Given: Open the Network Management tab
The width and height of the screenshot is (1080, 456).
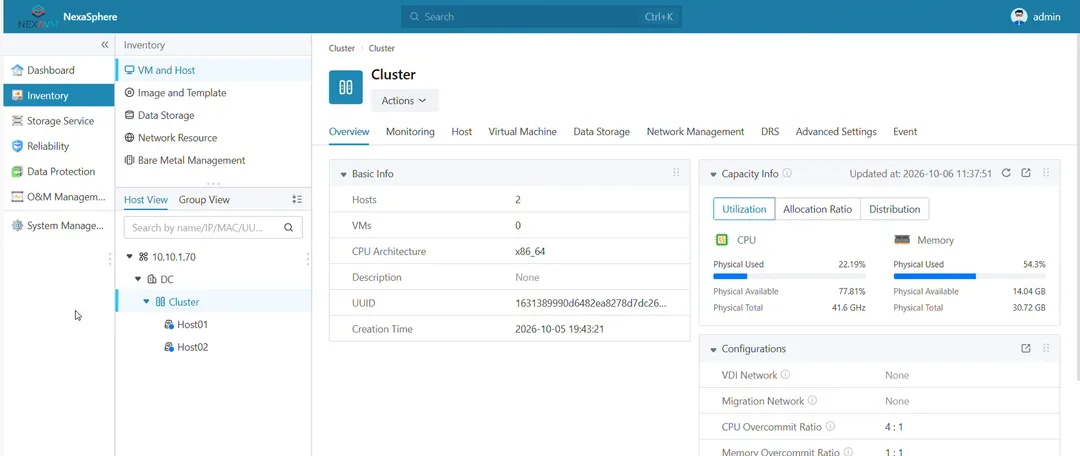Looking at the screenshot, I should [695, 132].
